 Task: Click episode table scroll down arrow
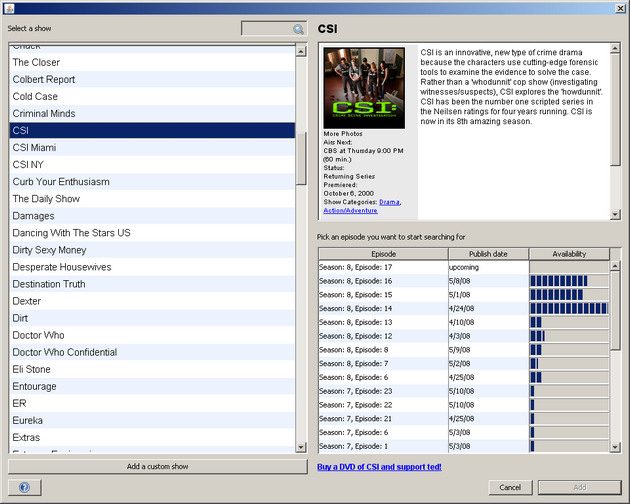pos(615,447)
